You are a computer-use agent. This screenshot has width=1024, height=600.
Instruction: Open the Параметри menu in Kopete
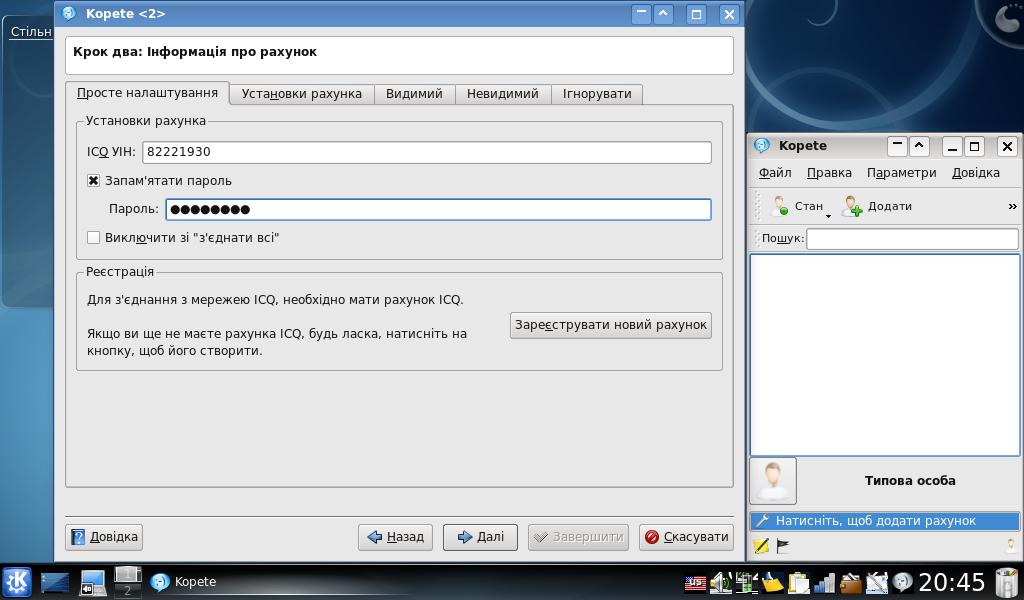tap(901, 173)
